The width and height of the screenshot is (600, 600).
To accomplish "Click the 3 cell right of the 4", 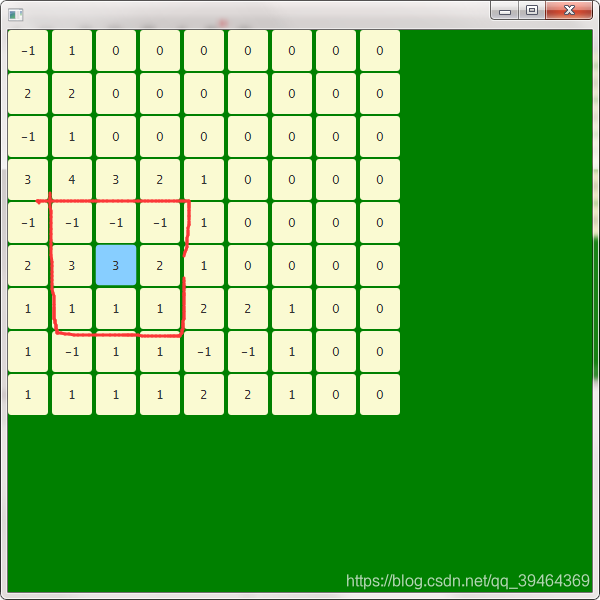I will click(x=116, y=179).
